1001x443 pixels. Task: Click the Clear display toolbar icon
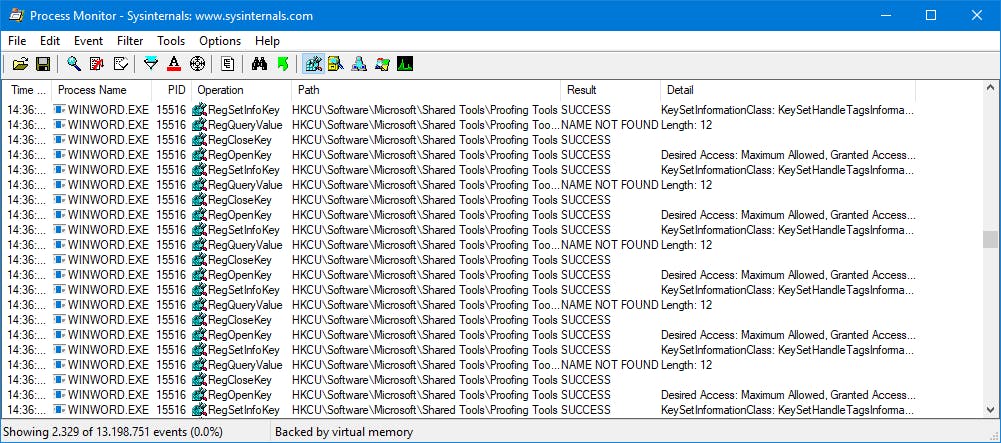pyautogui.click(x=120, y=64)
